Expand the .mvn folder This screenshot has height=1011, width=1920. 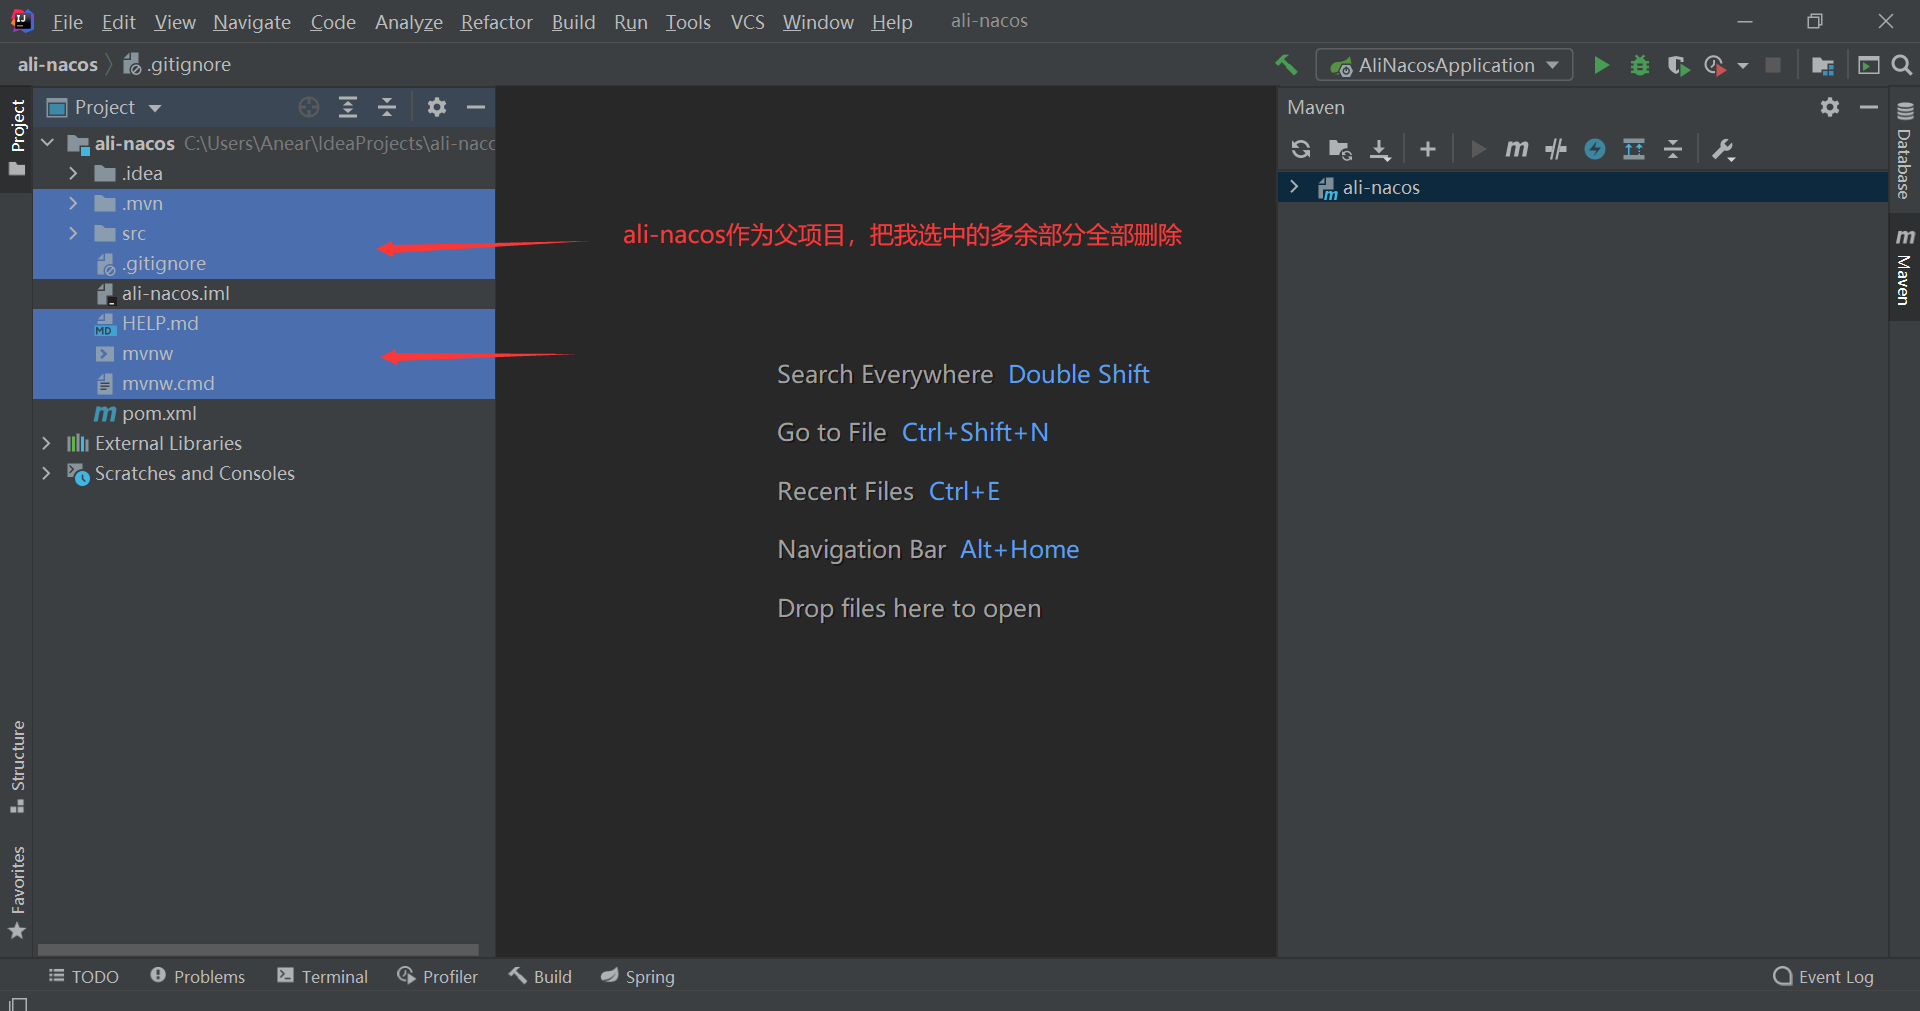tap(73, 203)
